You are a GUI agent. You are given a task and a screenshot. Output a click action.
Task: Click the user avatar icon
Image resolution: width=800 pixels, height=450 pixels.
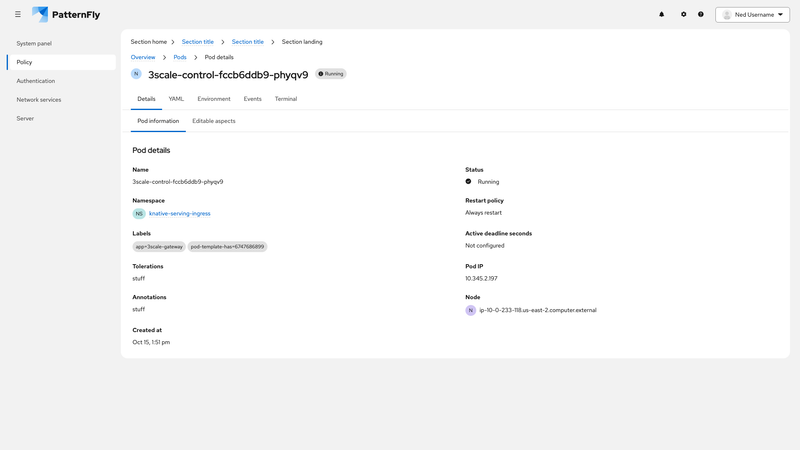tap(727, 15)
